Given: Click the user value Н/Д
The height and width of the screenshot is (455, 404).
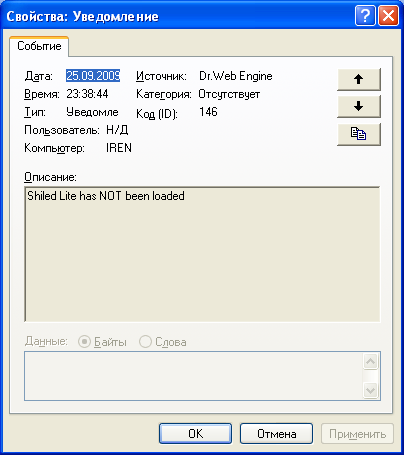Looking at the screenshot, I should [117, 130].
